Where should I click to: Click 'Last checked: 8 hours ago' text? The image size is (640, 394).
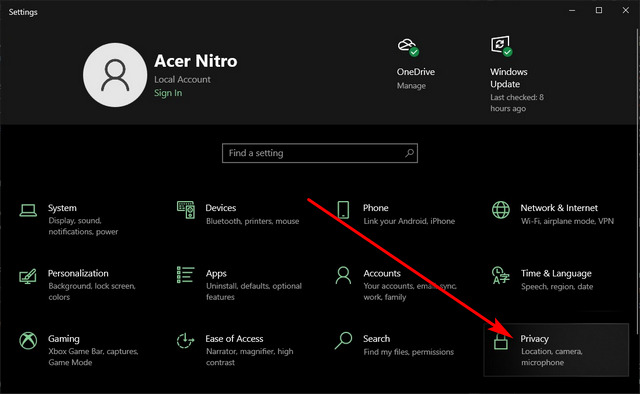click(517, 103)
